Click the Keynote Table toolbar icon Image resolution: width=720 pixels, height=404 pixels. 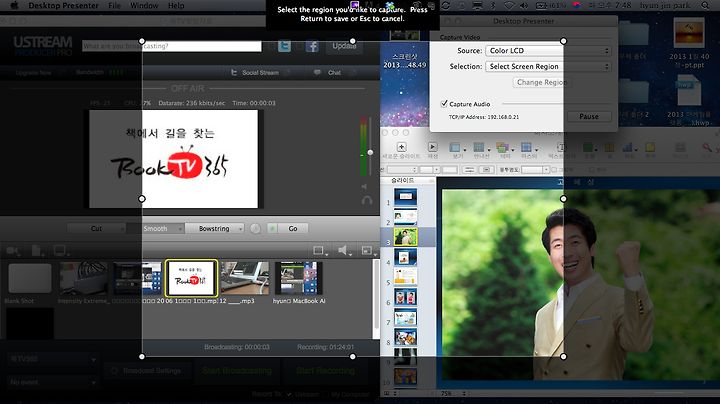click(x=610, y=147)
